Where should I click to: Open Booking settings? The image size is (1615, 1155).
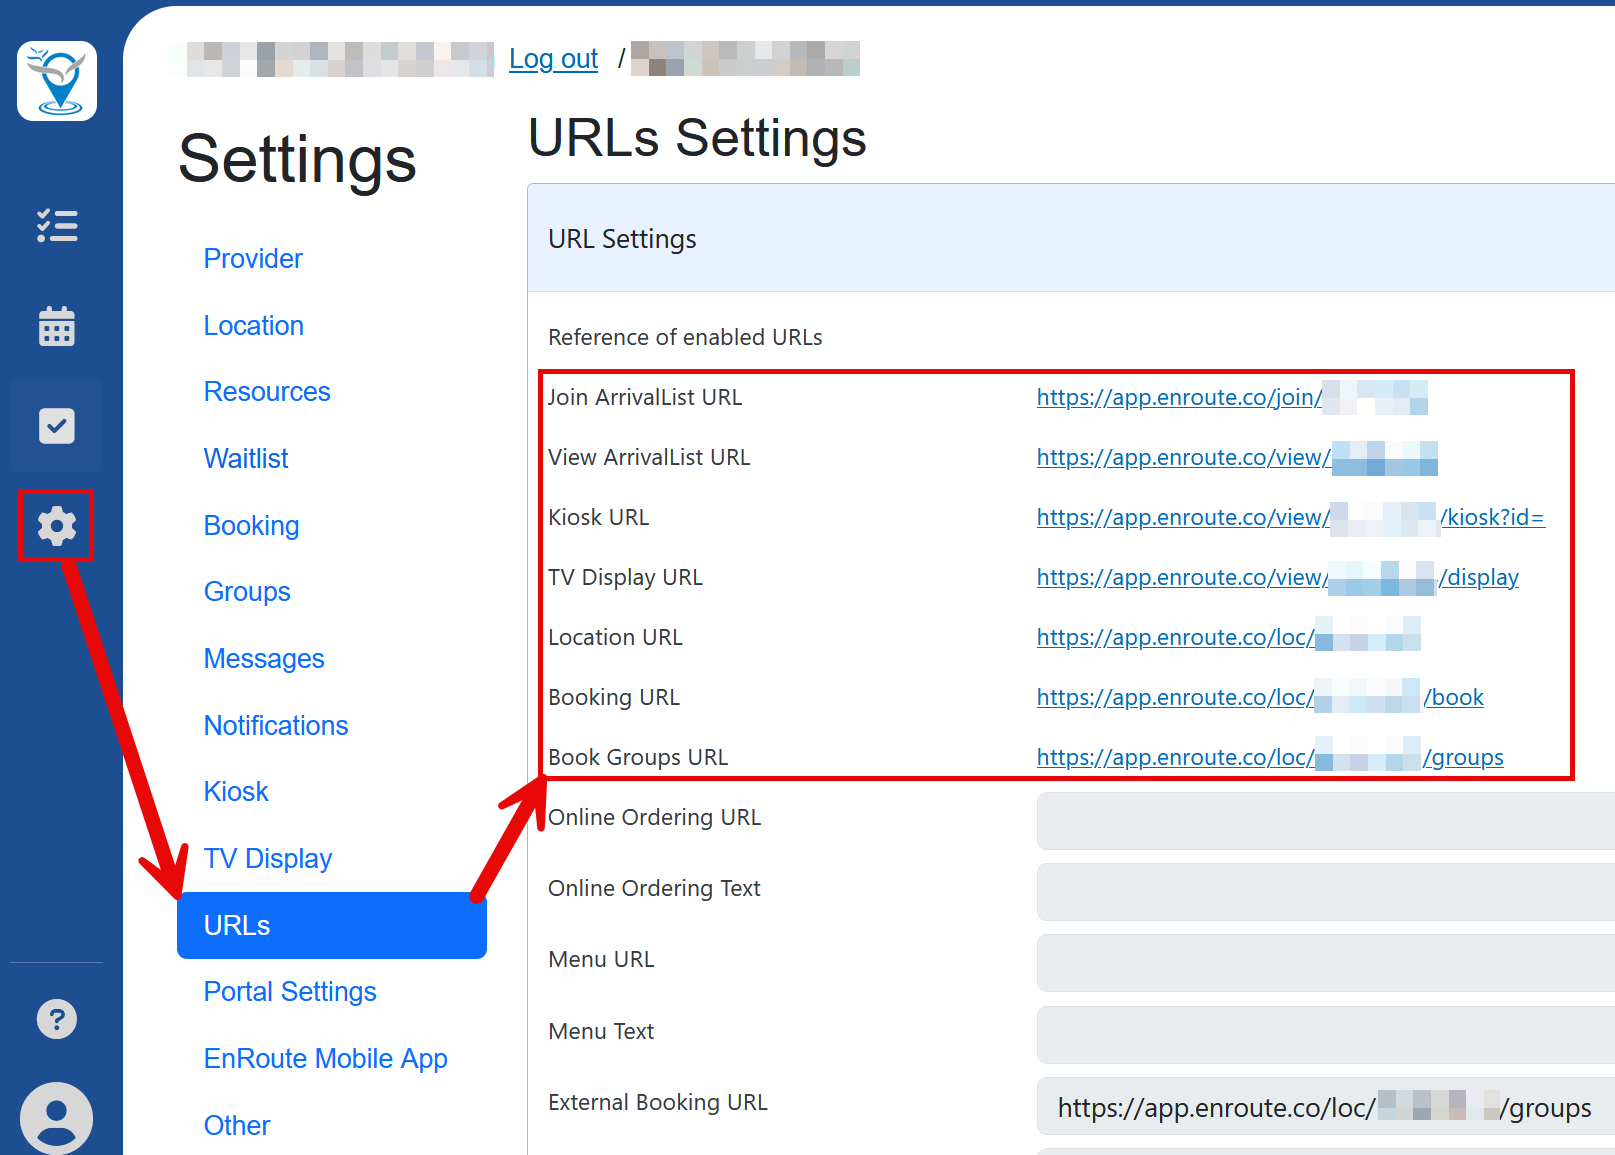pyautogui.click(x=251, y=526)
